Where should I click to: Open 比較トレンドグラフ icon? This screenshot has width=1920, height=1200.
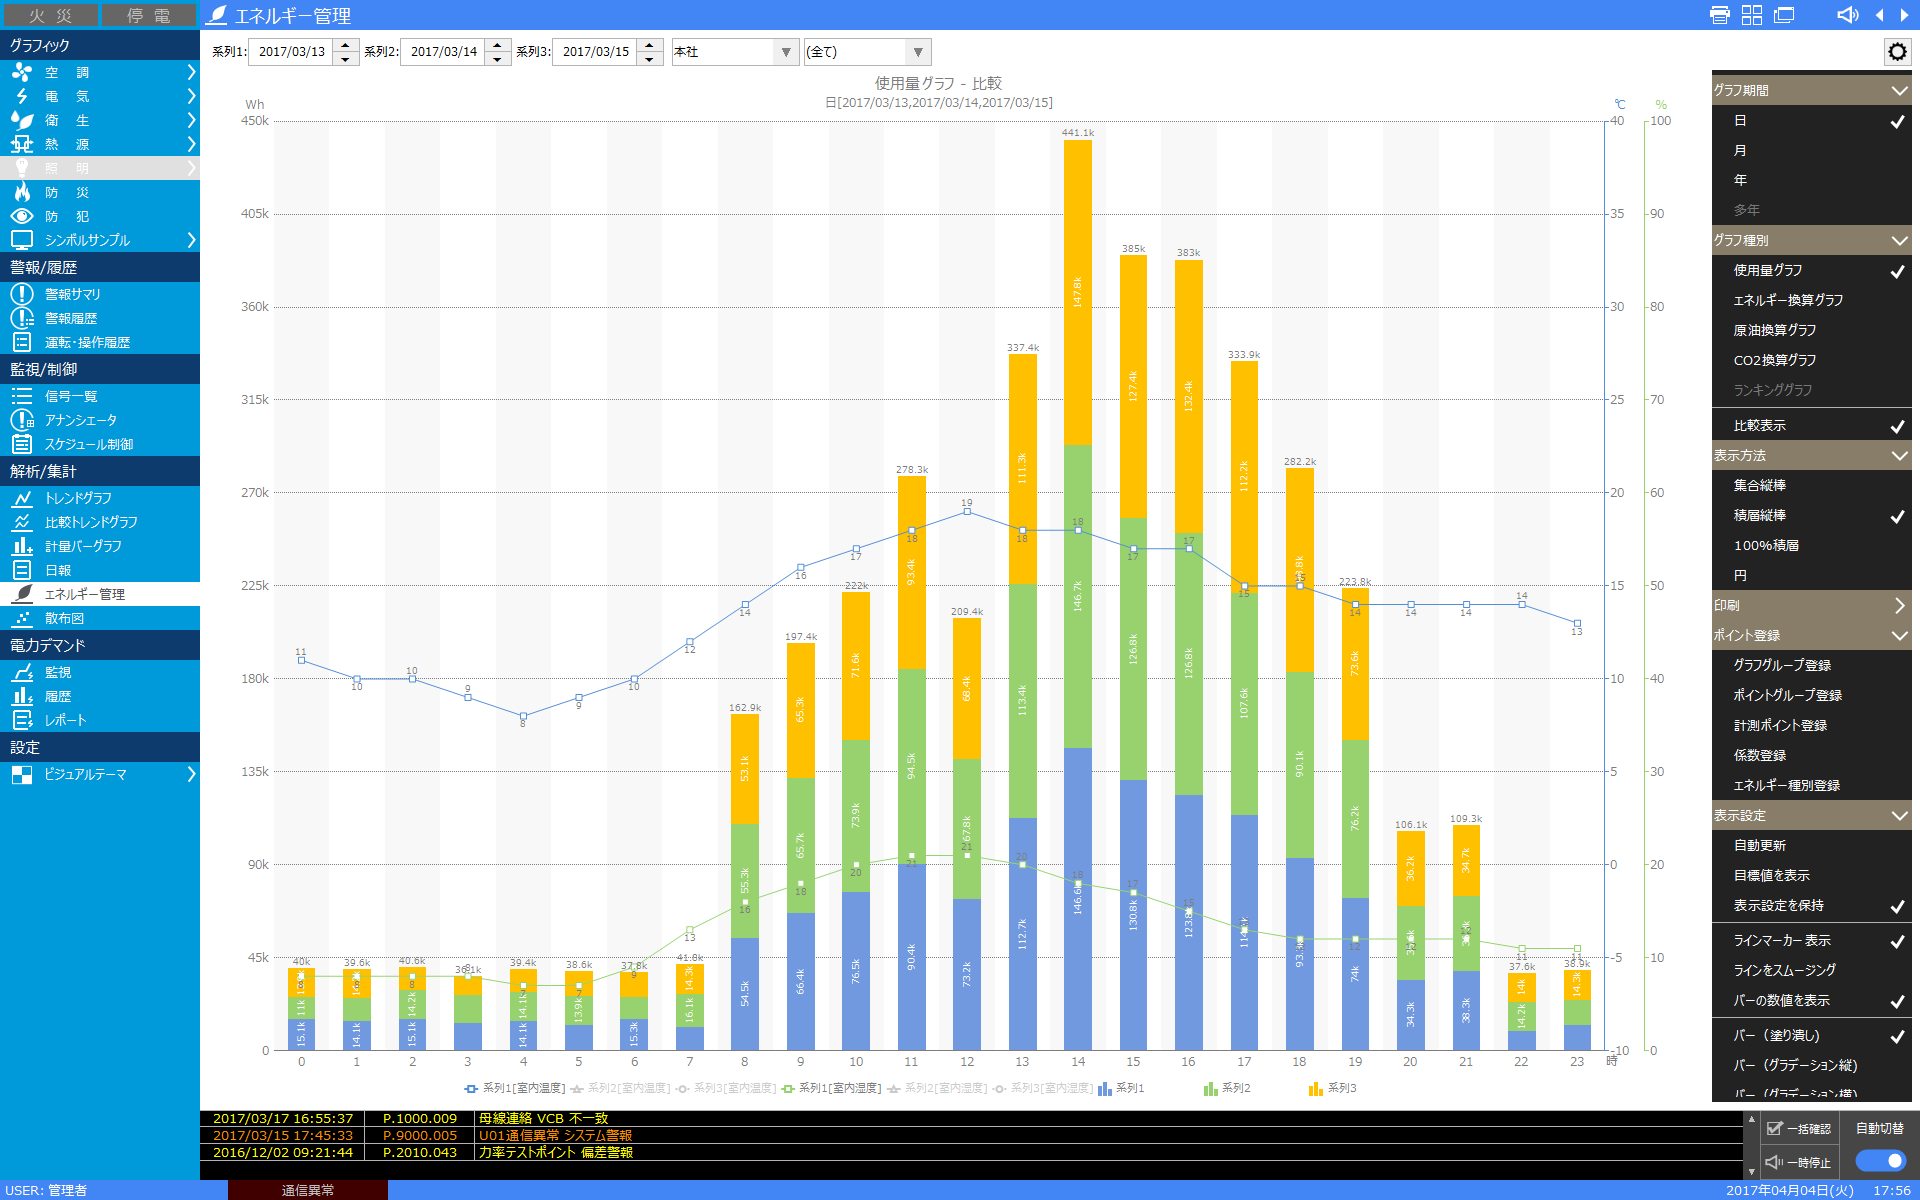(x=22, y=522)
